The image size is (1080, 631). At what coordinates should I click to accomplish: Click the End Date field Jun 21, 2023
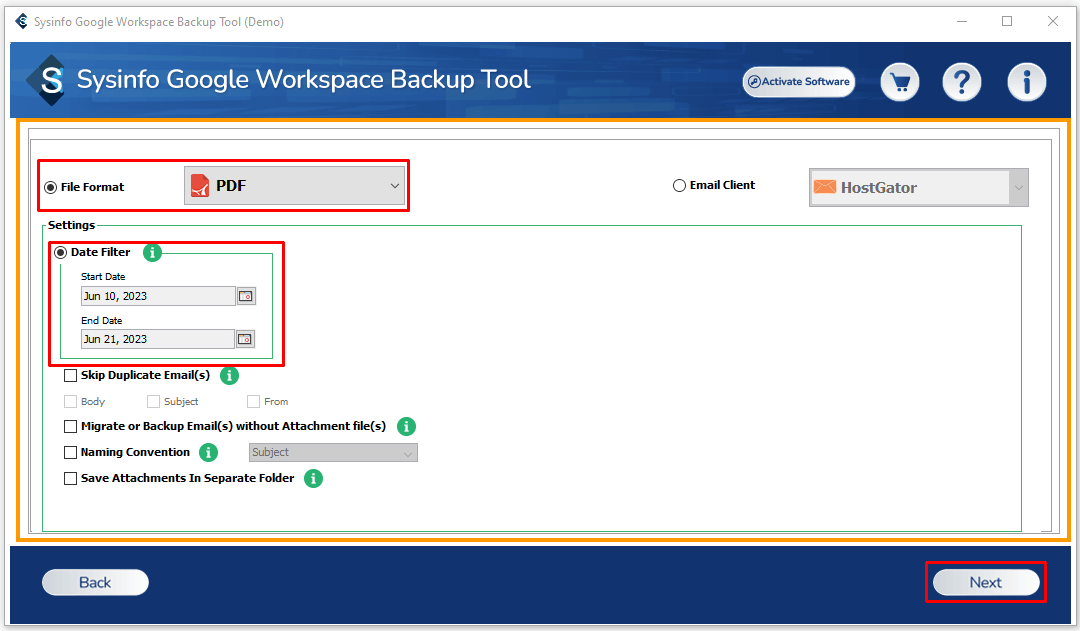[158, 339]
